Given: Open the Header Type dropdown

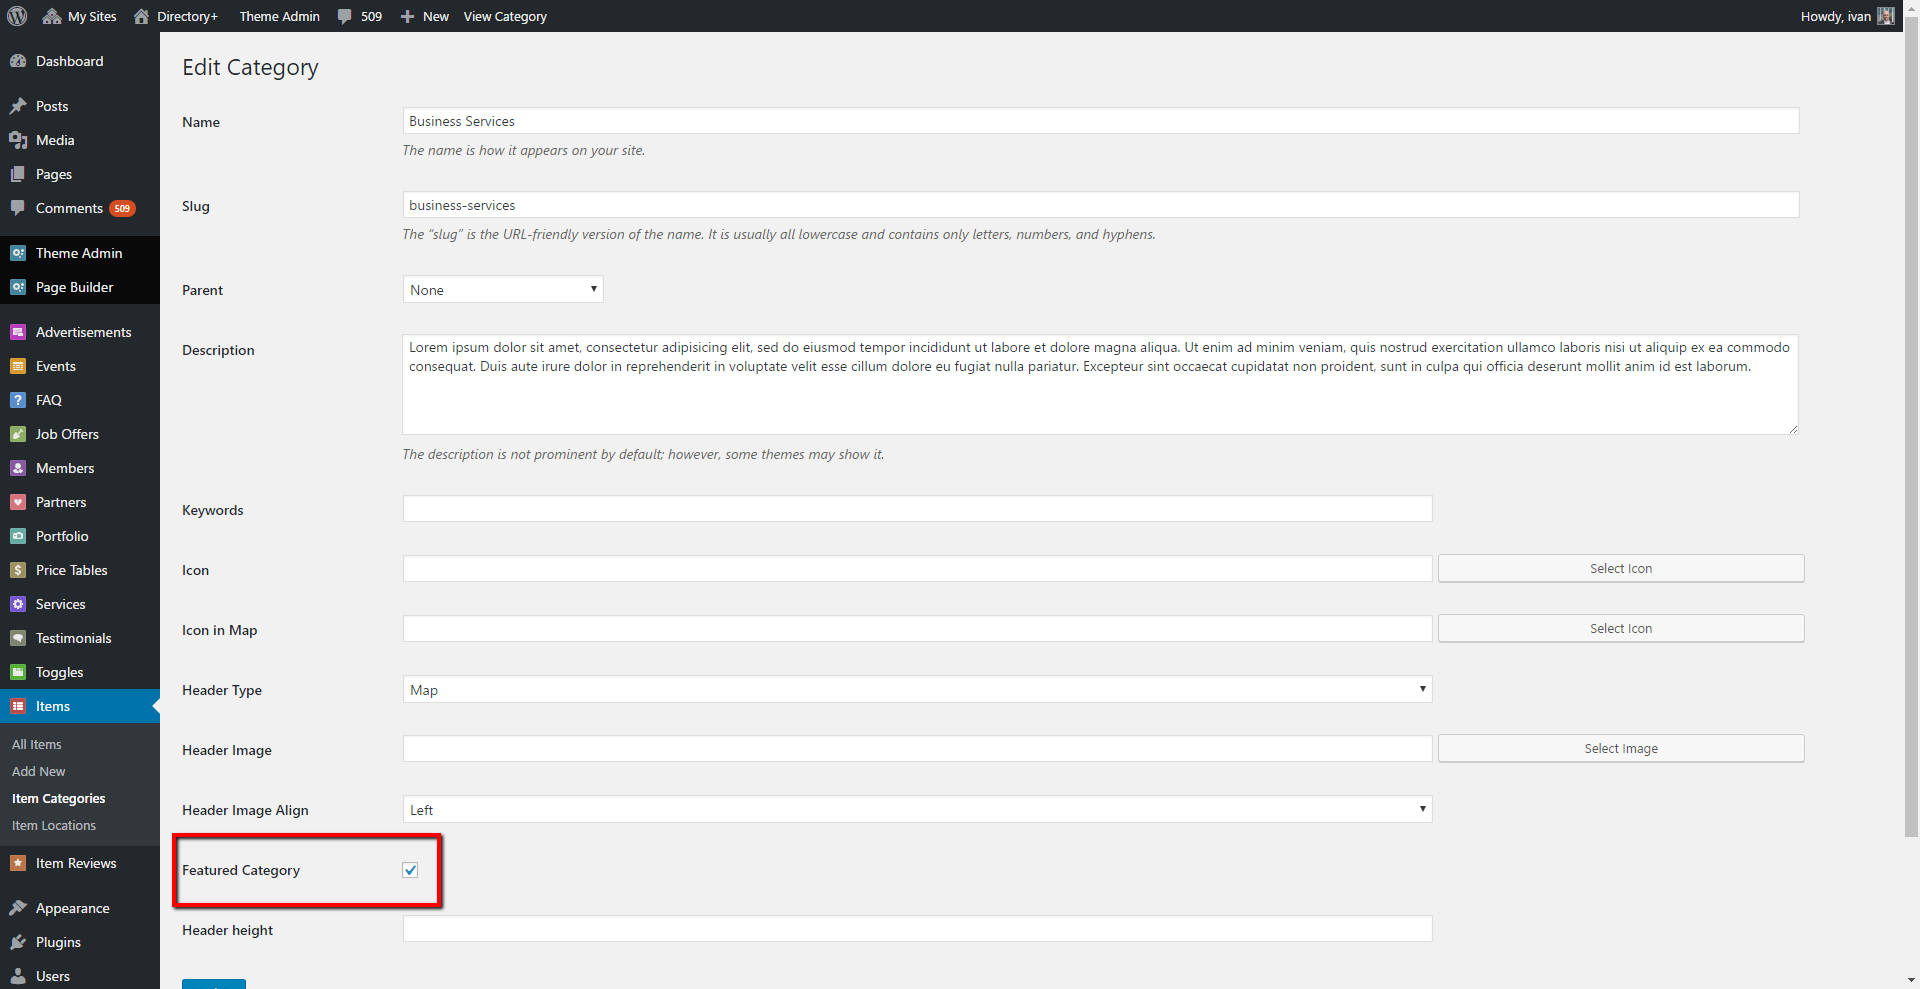Looking at the screenshot, I should point(917,690).
